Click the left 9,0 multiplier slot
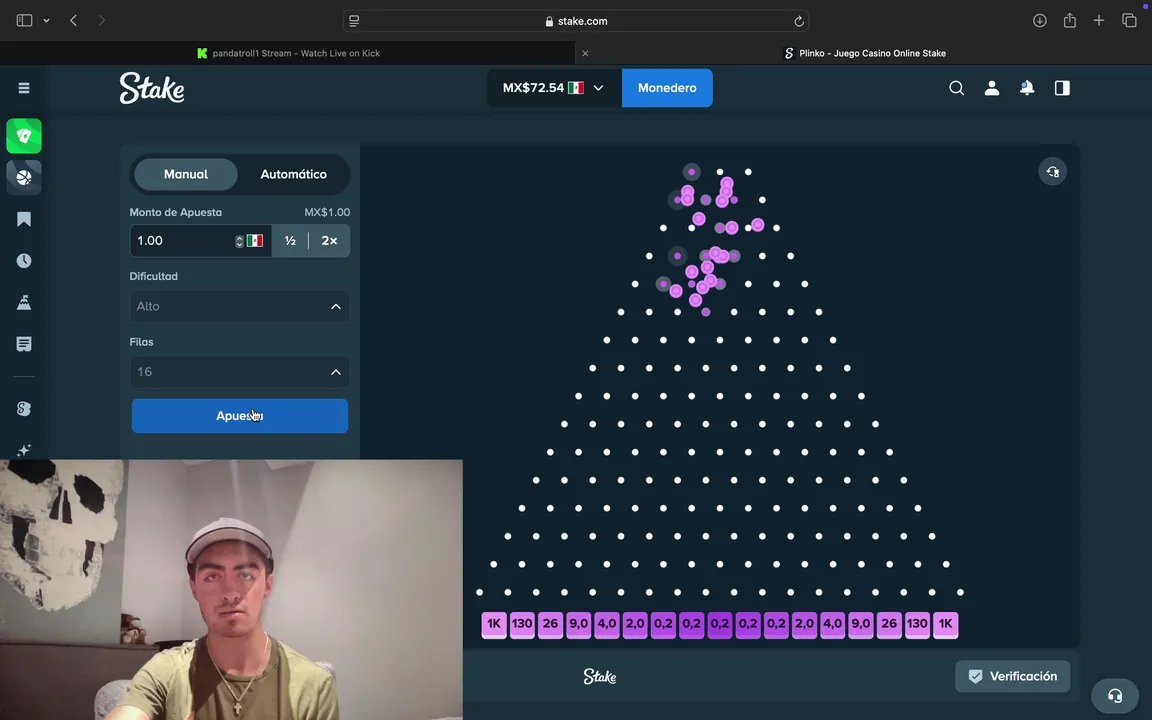The image size is (1152, 720). tap(578, 624)
